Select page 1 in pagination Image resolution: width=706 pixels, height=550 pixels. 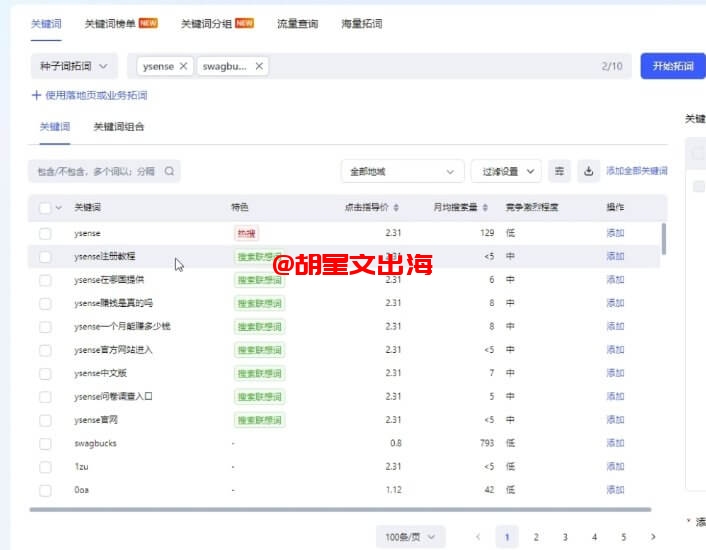(x=507, y=537)
